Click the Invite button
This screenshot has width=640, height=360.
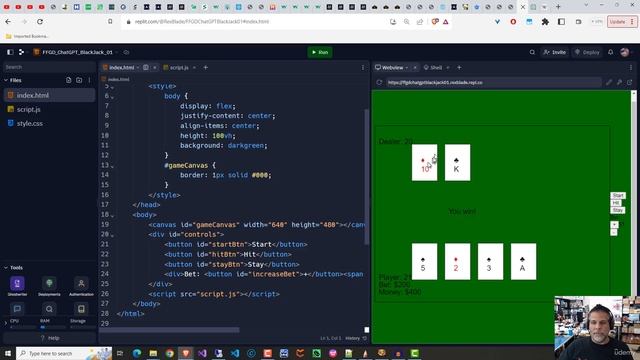[x=554, y=52]
